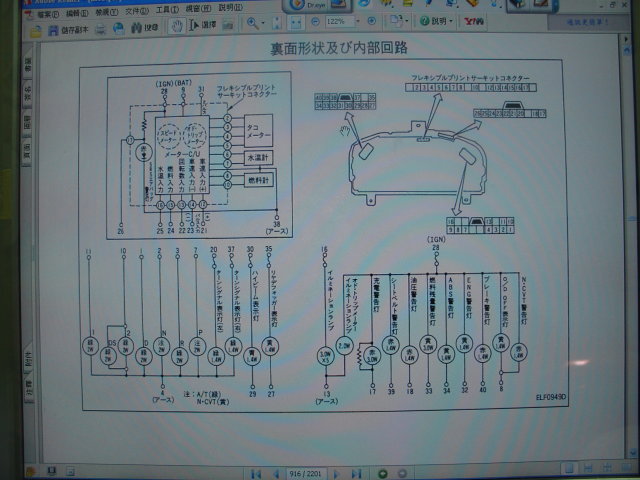Viewport: 640px width, 480px height.
Task: Click the Open file folder icon
Action: 36,31
